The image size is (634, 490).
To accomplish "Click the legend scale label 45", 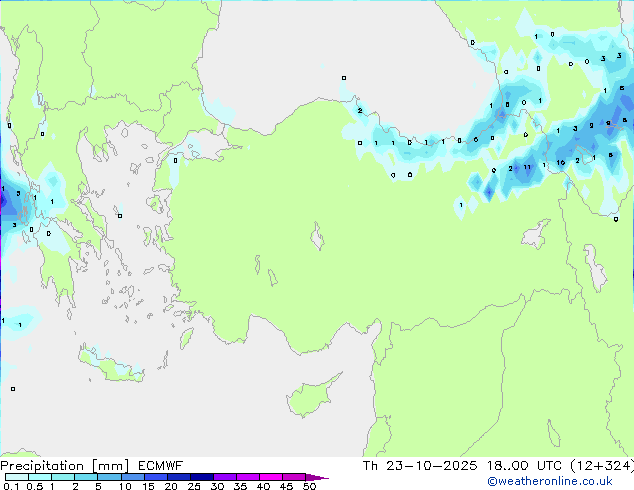I will point(286,486).
